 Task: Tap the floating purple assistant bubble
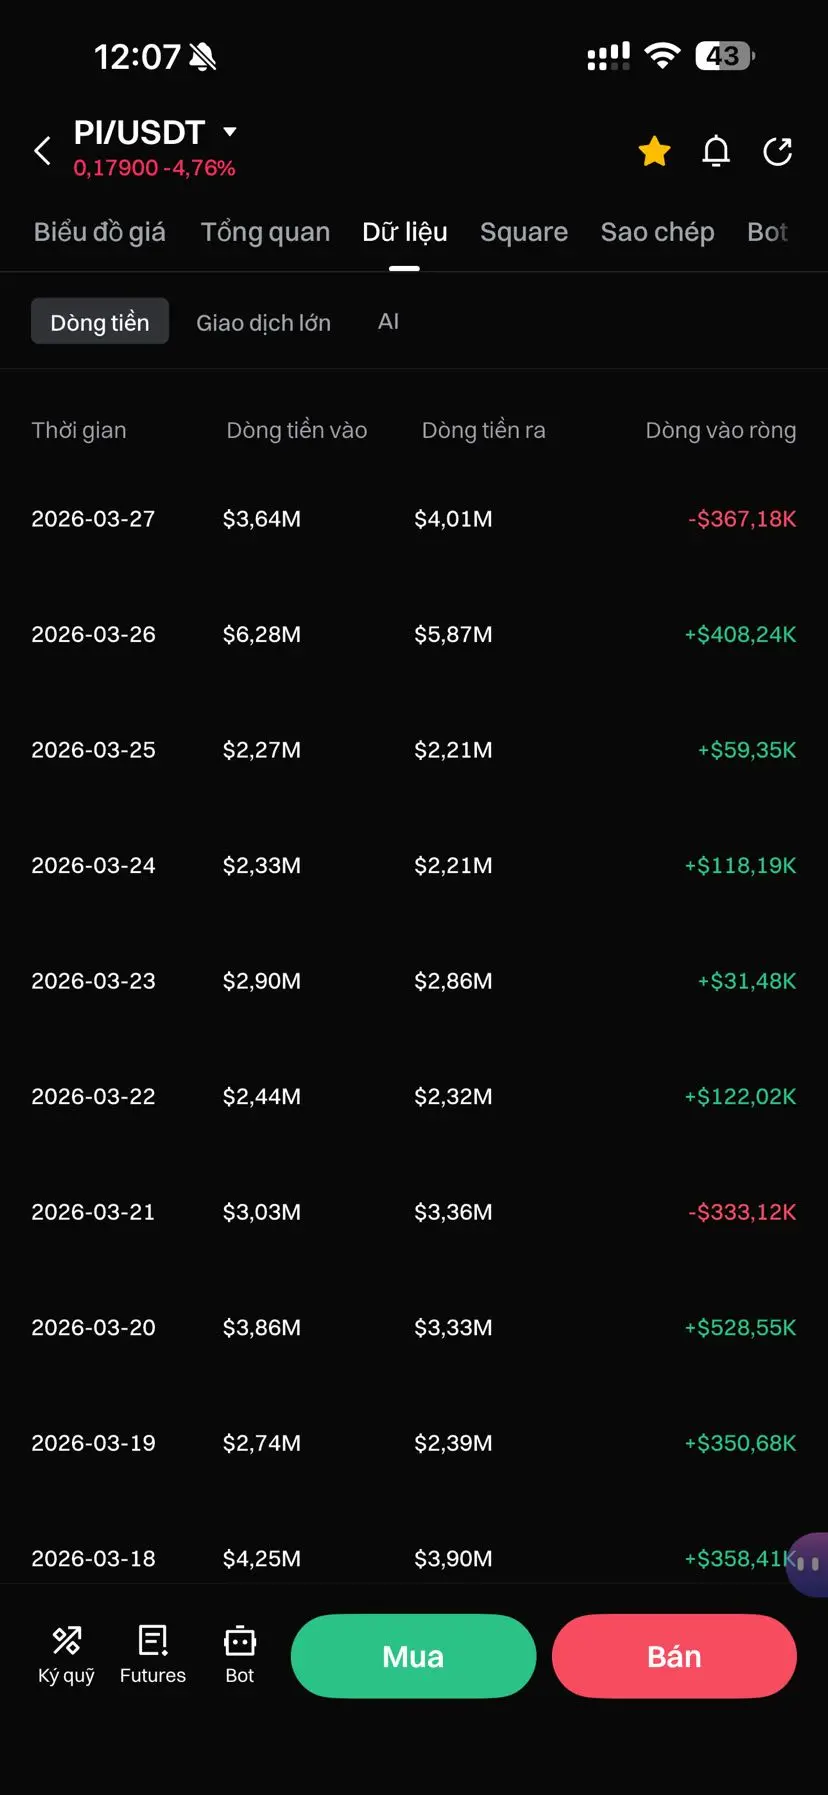[x=808, y=1564]
